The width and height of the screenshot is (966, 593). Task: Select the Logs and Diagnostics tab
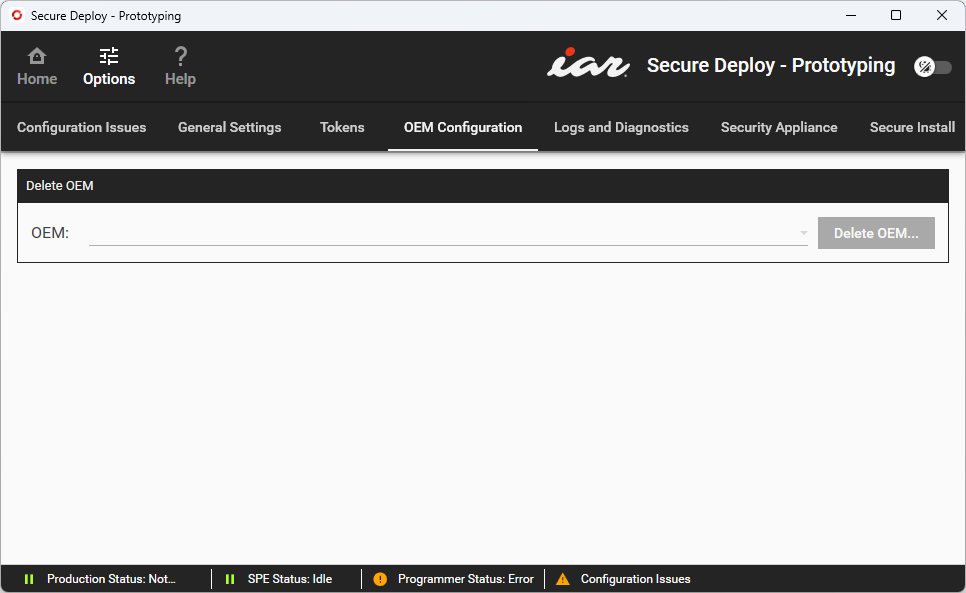pos(621,127)
